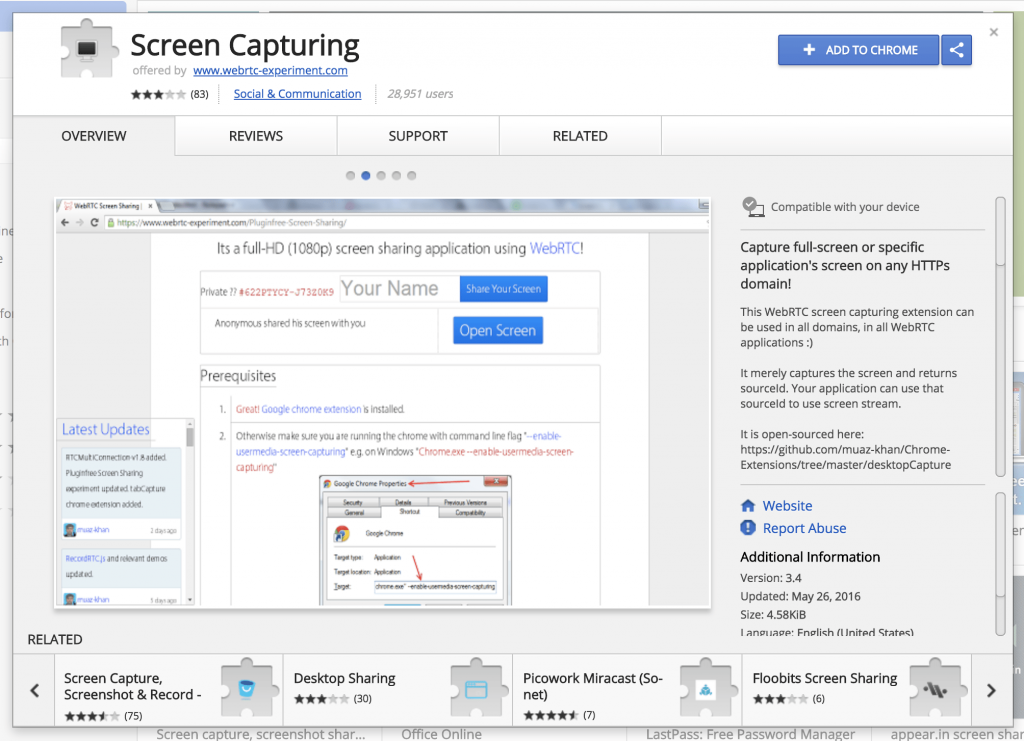Image resolution: width=1024 pixels, height=741 pixels.
Task: Select the fourth screenshot carousel dot
Action: (x=396, y=176)
